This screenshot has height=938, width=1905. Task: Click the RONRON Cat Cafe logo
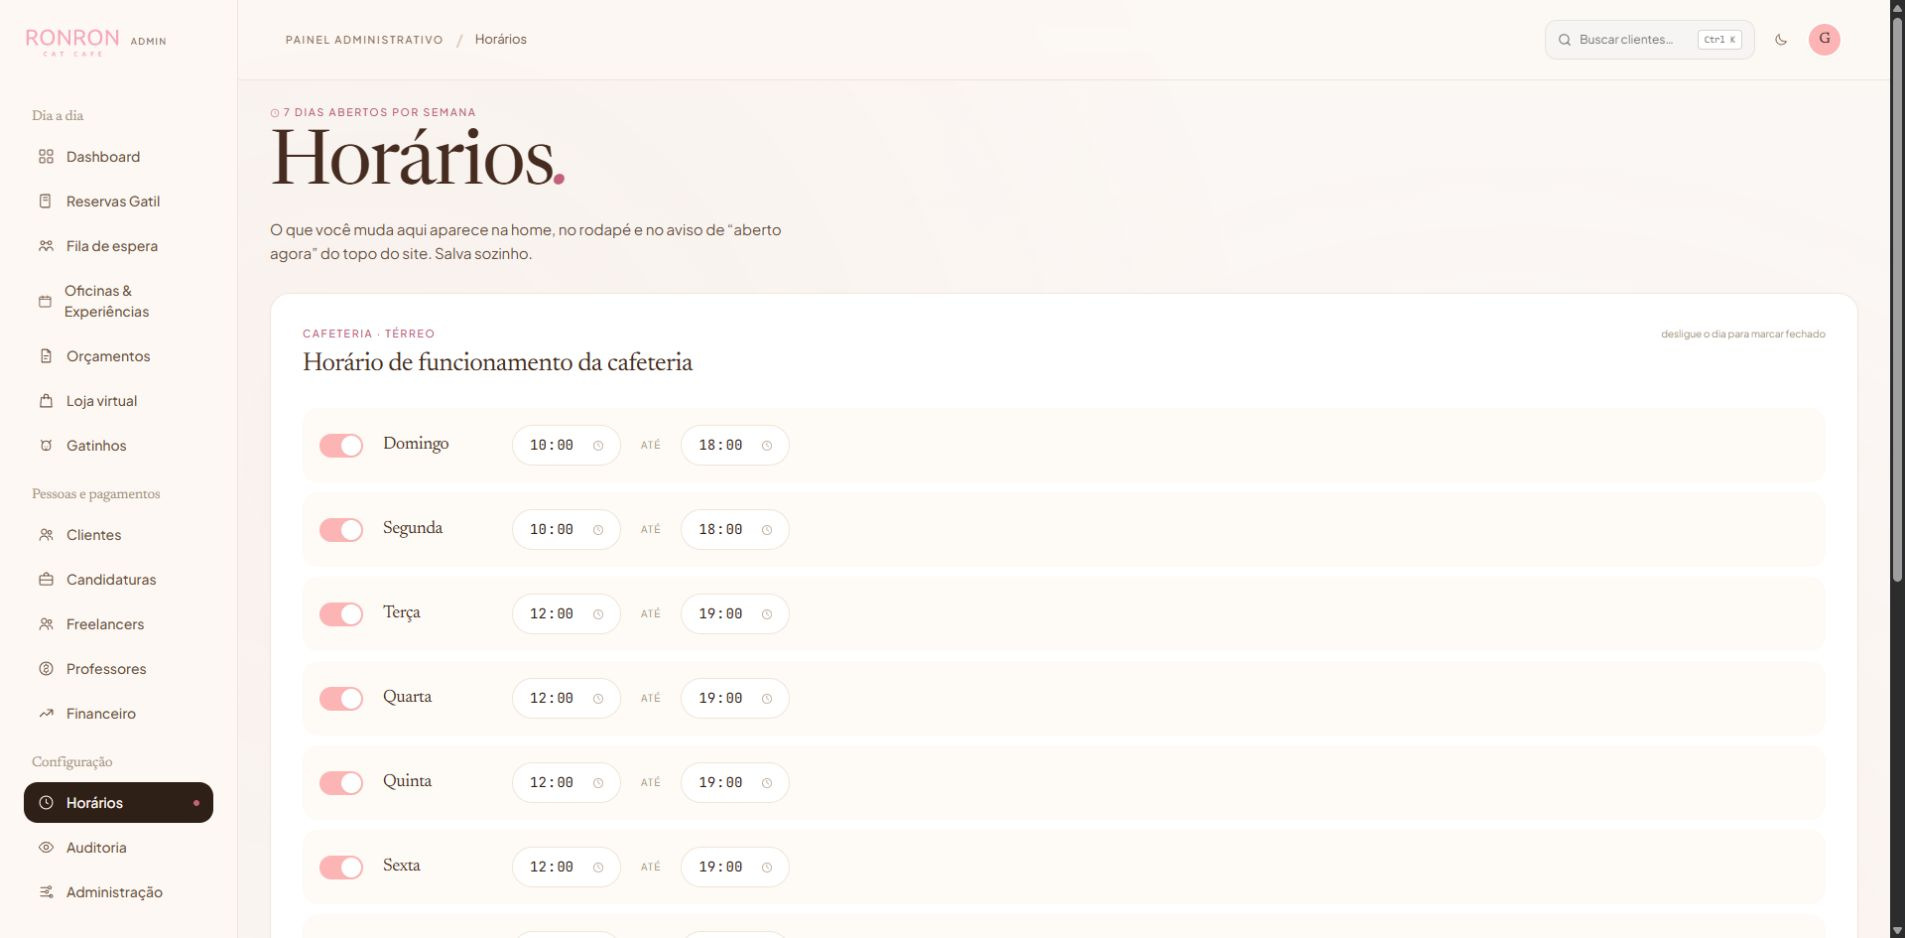tap(72, 41)
